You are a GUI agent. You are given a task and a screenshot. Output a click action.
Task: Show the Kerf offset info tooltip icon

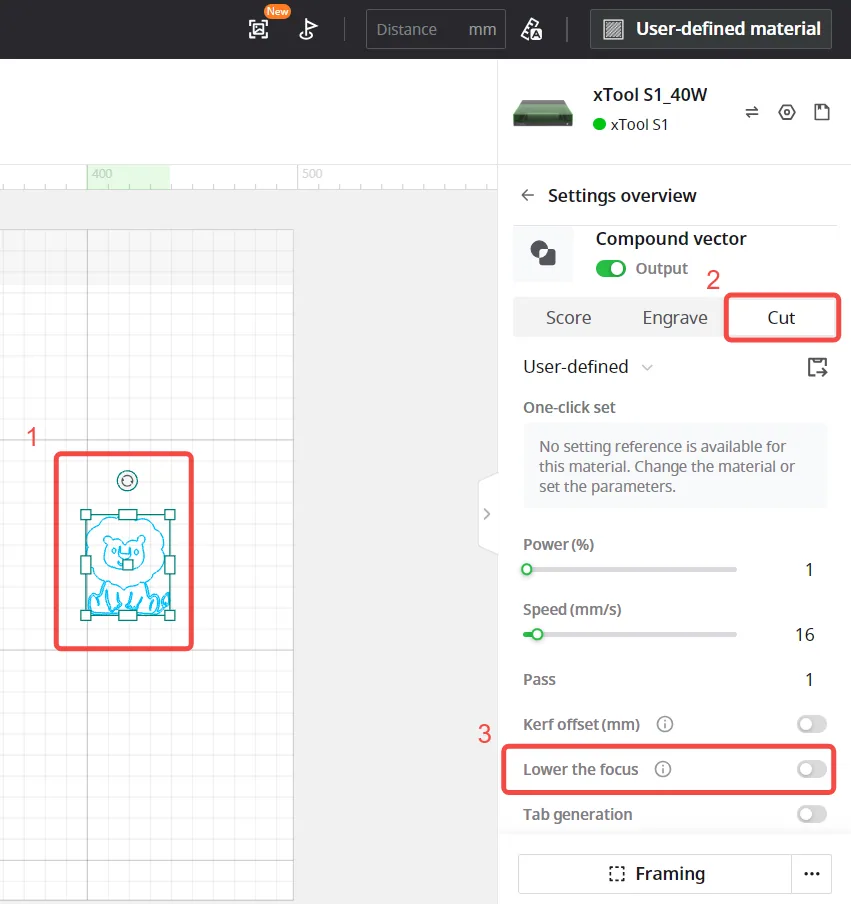click(x=665, y=724)
